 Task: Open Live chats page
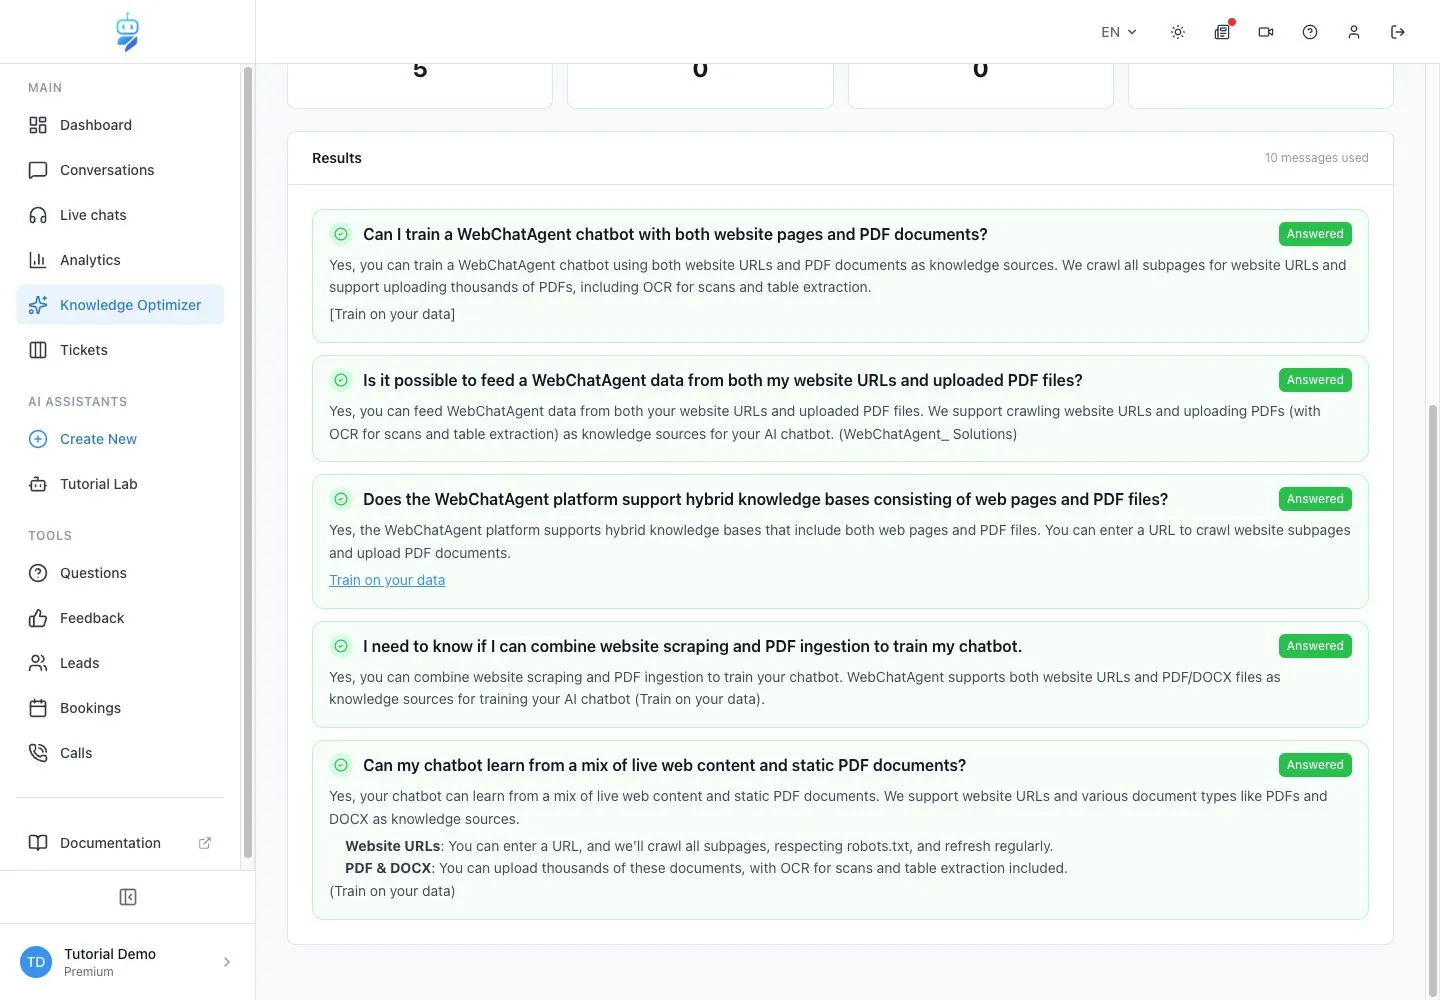[x=120, y=215]
